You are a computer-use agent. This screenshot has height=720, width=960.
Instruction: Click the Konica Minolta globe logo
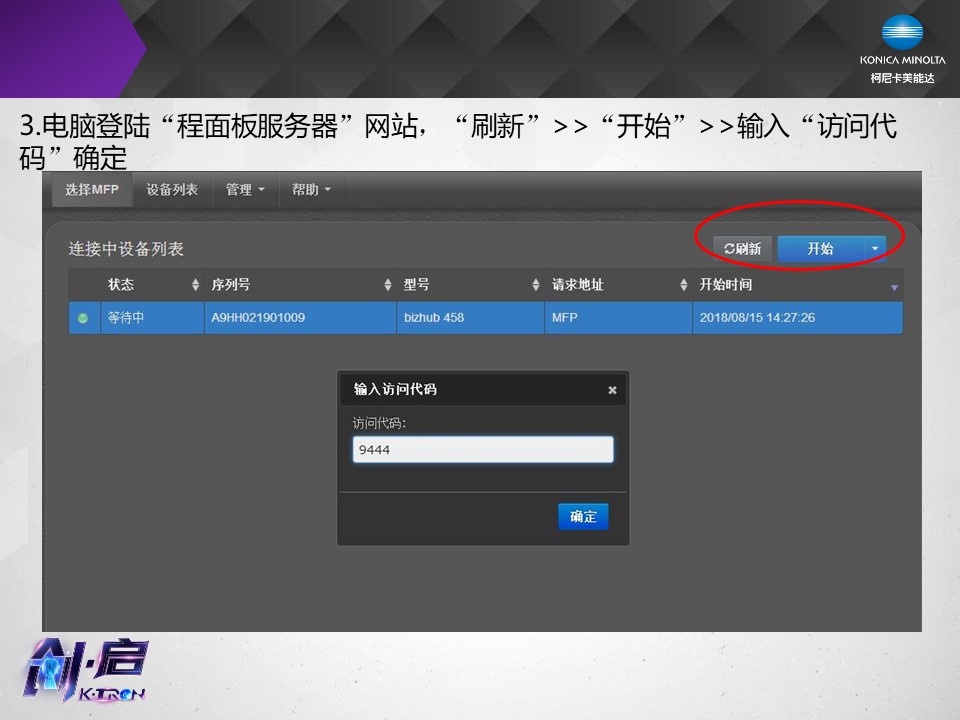pos(902,33)
